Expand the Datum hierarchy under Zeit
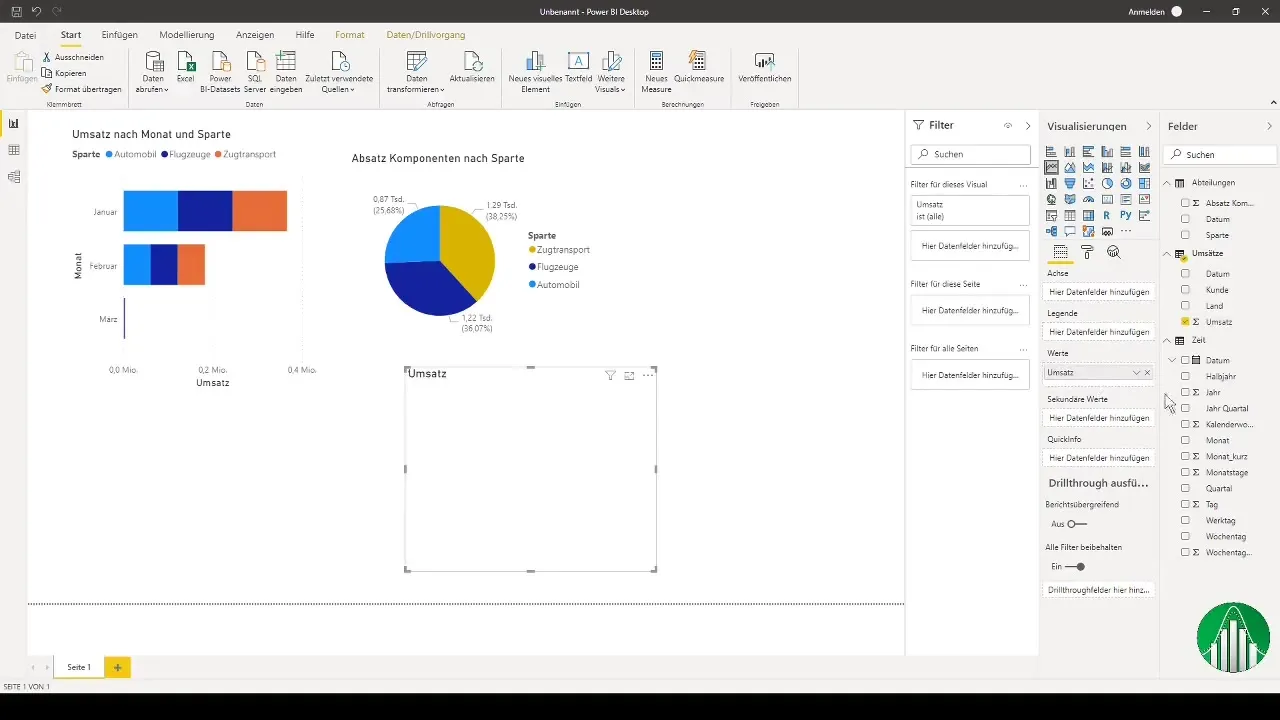This screenshot has width=1280, height=720. pos(1173,360)
